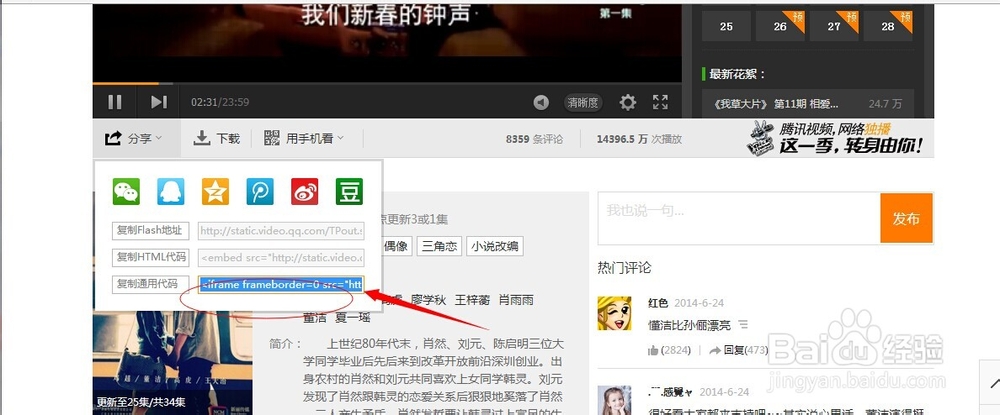The width and height of the screenshot is (1000, 415).
Task: Open the 清晰度 quality selector
Action: click(x=583, y=103)
